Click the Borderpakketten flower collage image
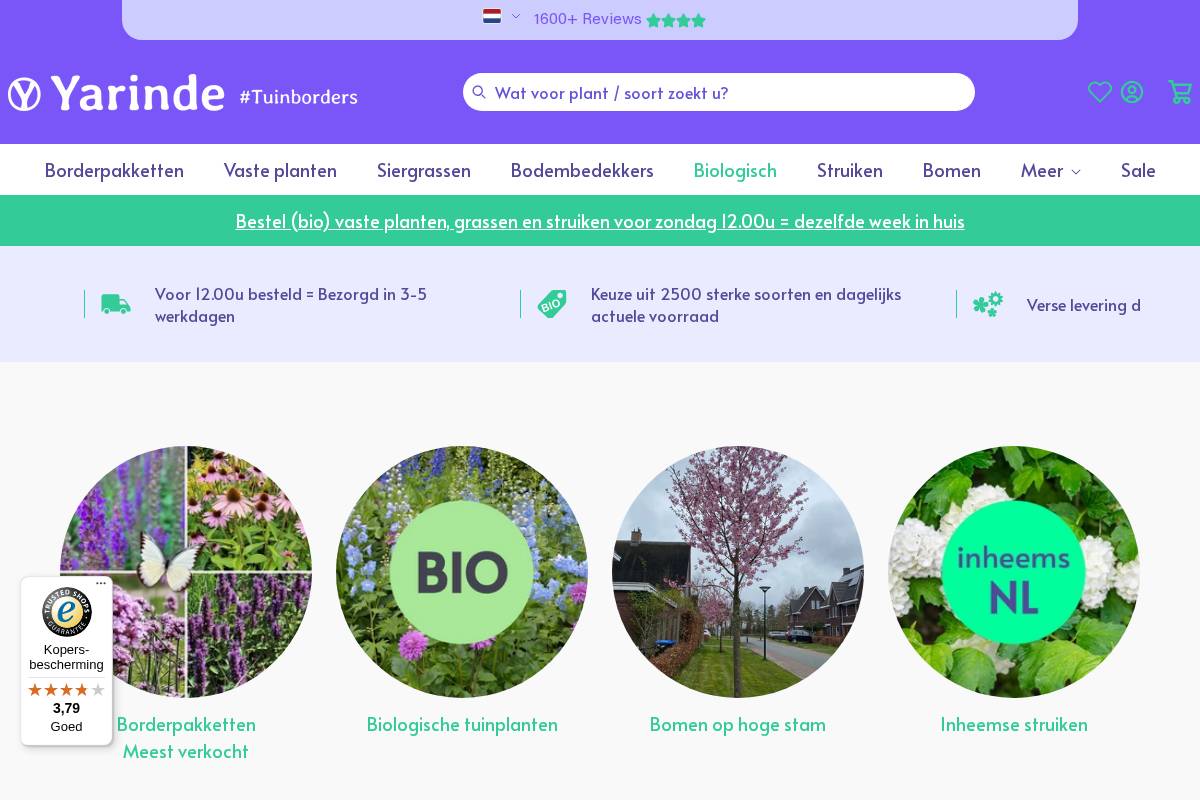 (186, 572)
